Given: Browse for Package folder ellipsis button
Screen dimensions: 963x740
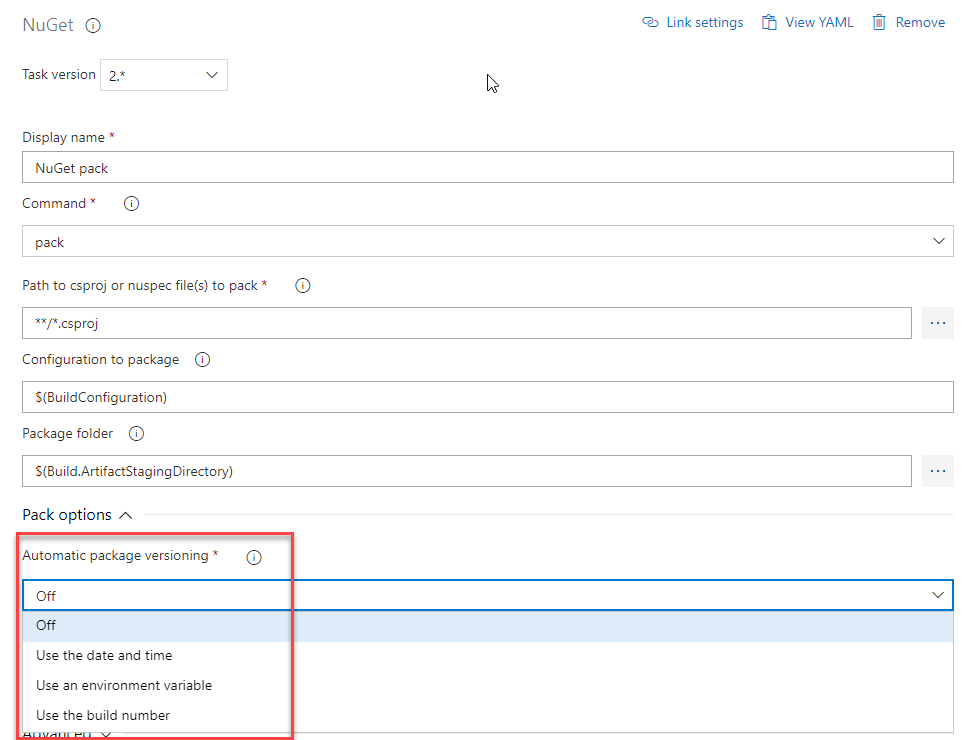Looking at the screenshot, I should point(937,471).
